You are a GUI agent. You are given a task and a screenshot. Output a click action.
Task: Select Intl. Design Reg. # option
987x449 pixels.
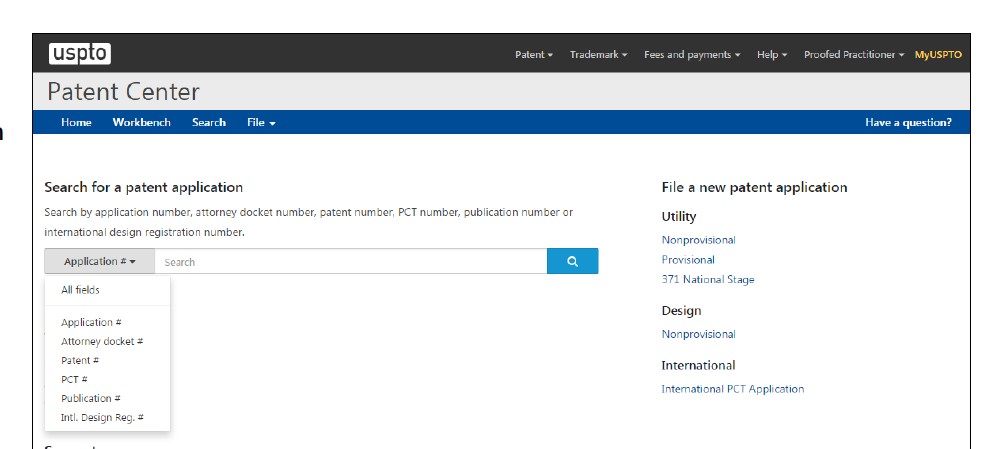[x=103, y=418]
